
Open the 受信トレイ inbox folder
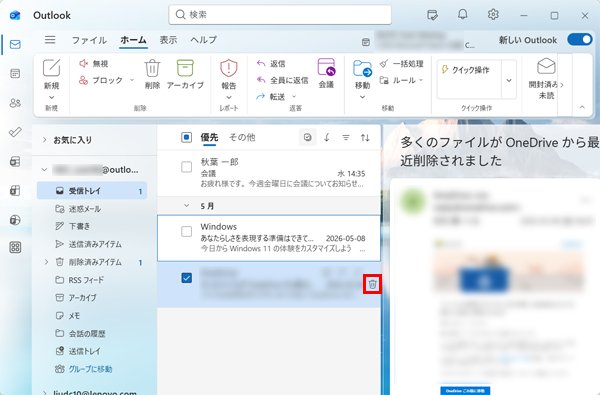(x=92, y=191)
